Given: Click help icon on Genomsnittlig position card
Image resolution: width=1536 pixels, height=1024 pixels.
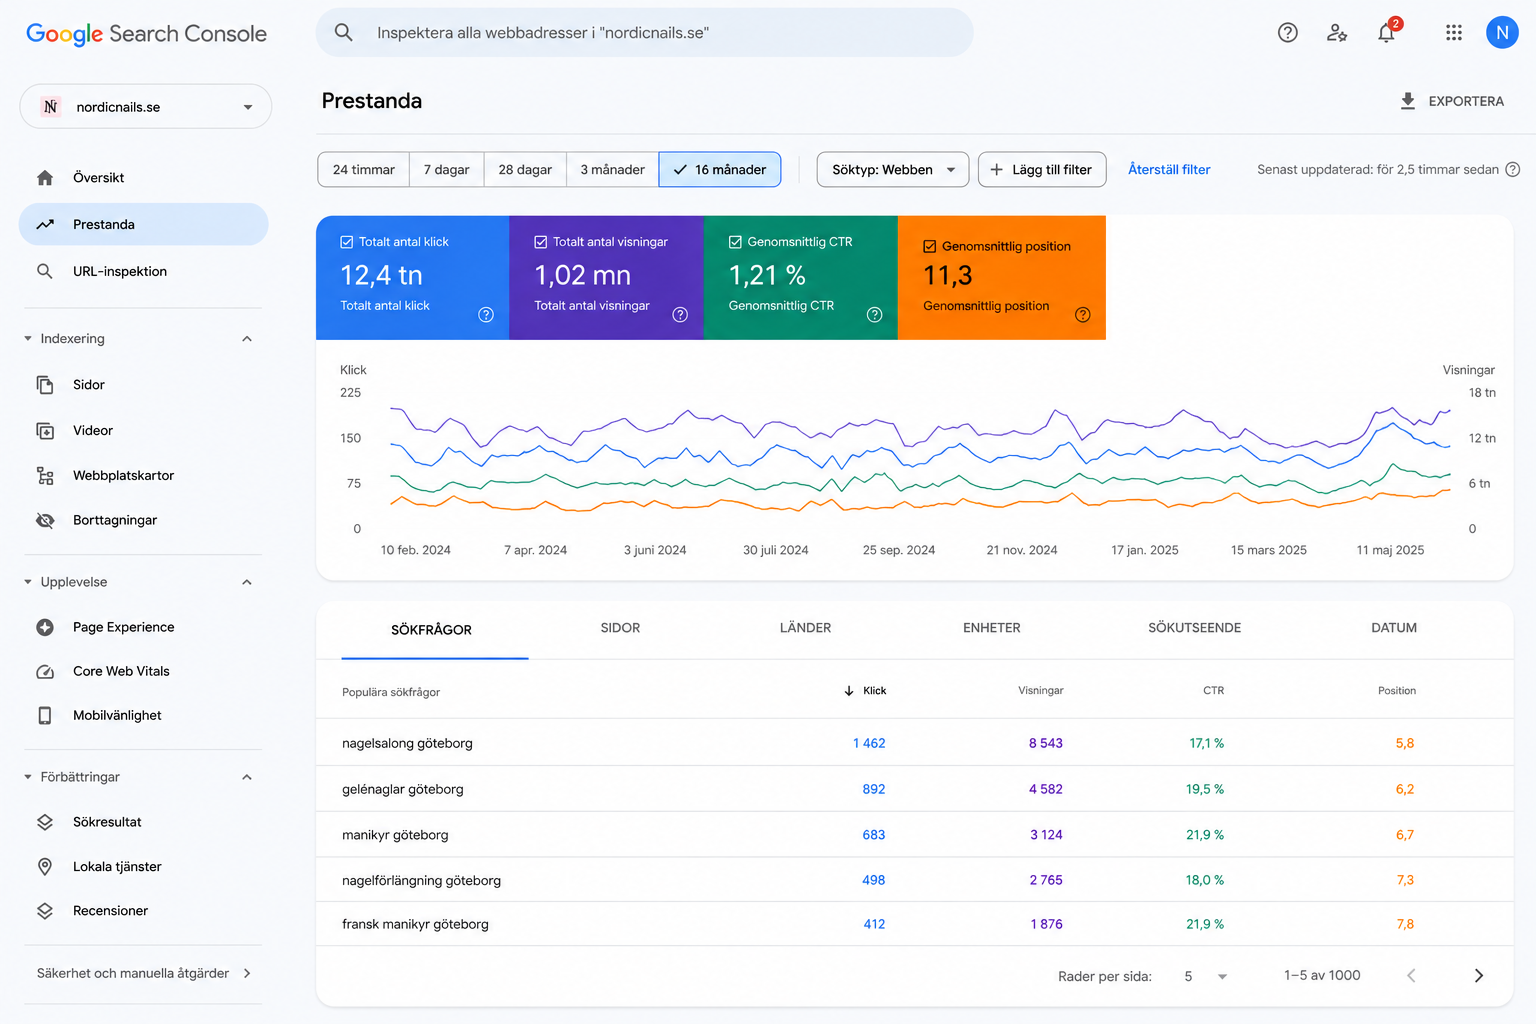Looking at the screenshot, I should click(1083, 315).
